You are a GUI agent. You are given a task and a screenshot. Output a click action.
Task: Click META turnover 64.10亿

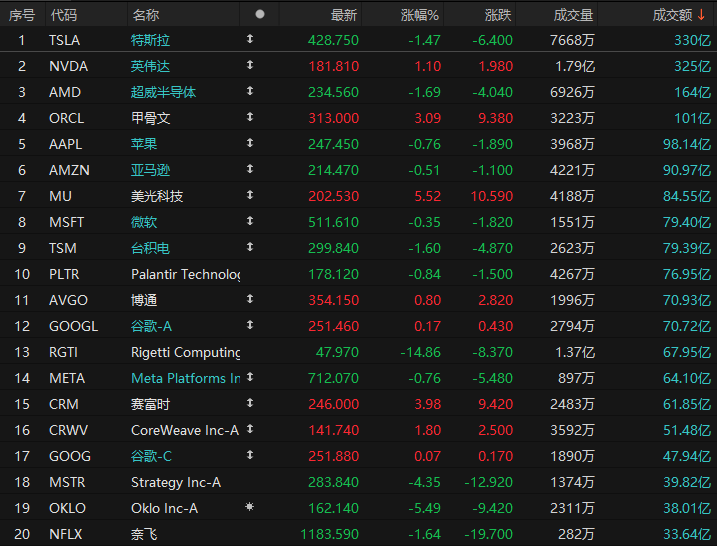coord(687,378)
